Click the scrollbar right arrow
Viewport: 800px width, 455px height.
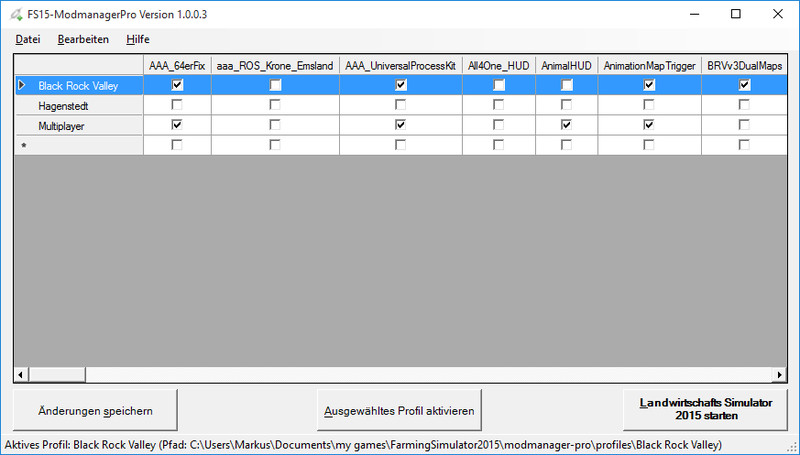point(778,374)
